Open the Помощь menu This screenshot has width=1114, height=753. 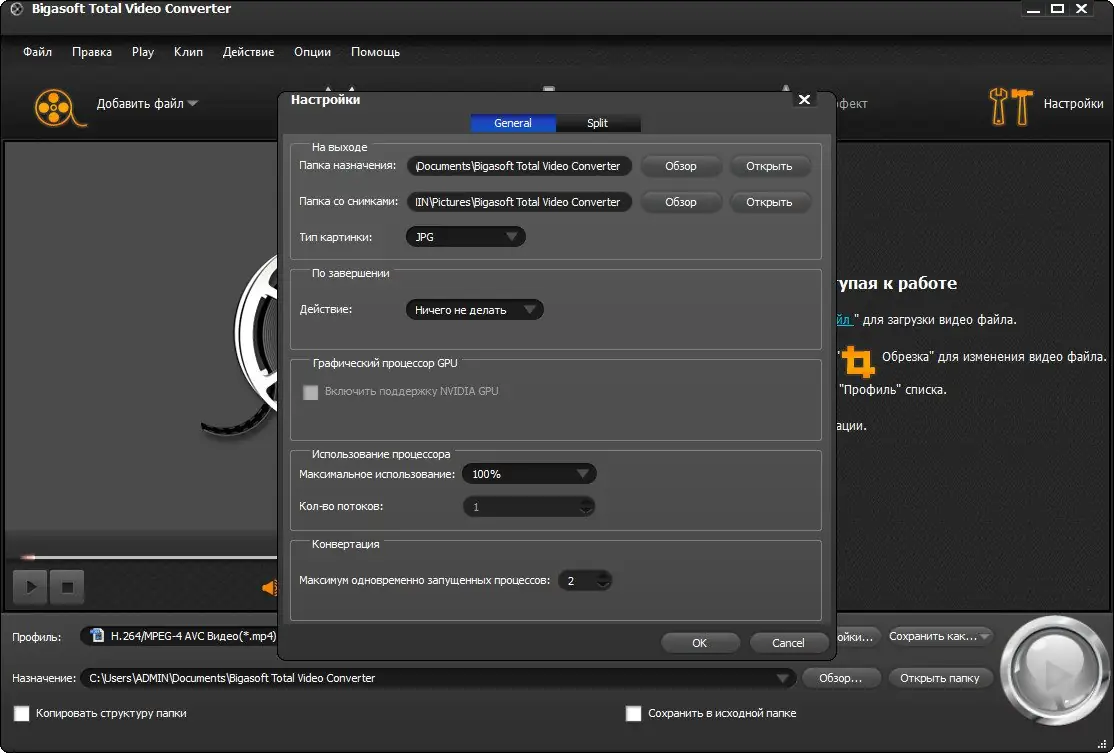click(x=375, y=52)
